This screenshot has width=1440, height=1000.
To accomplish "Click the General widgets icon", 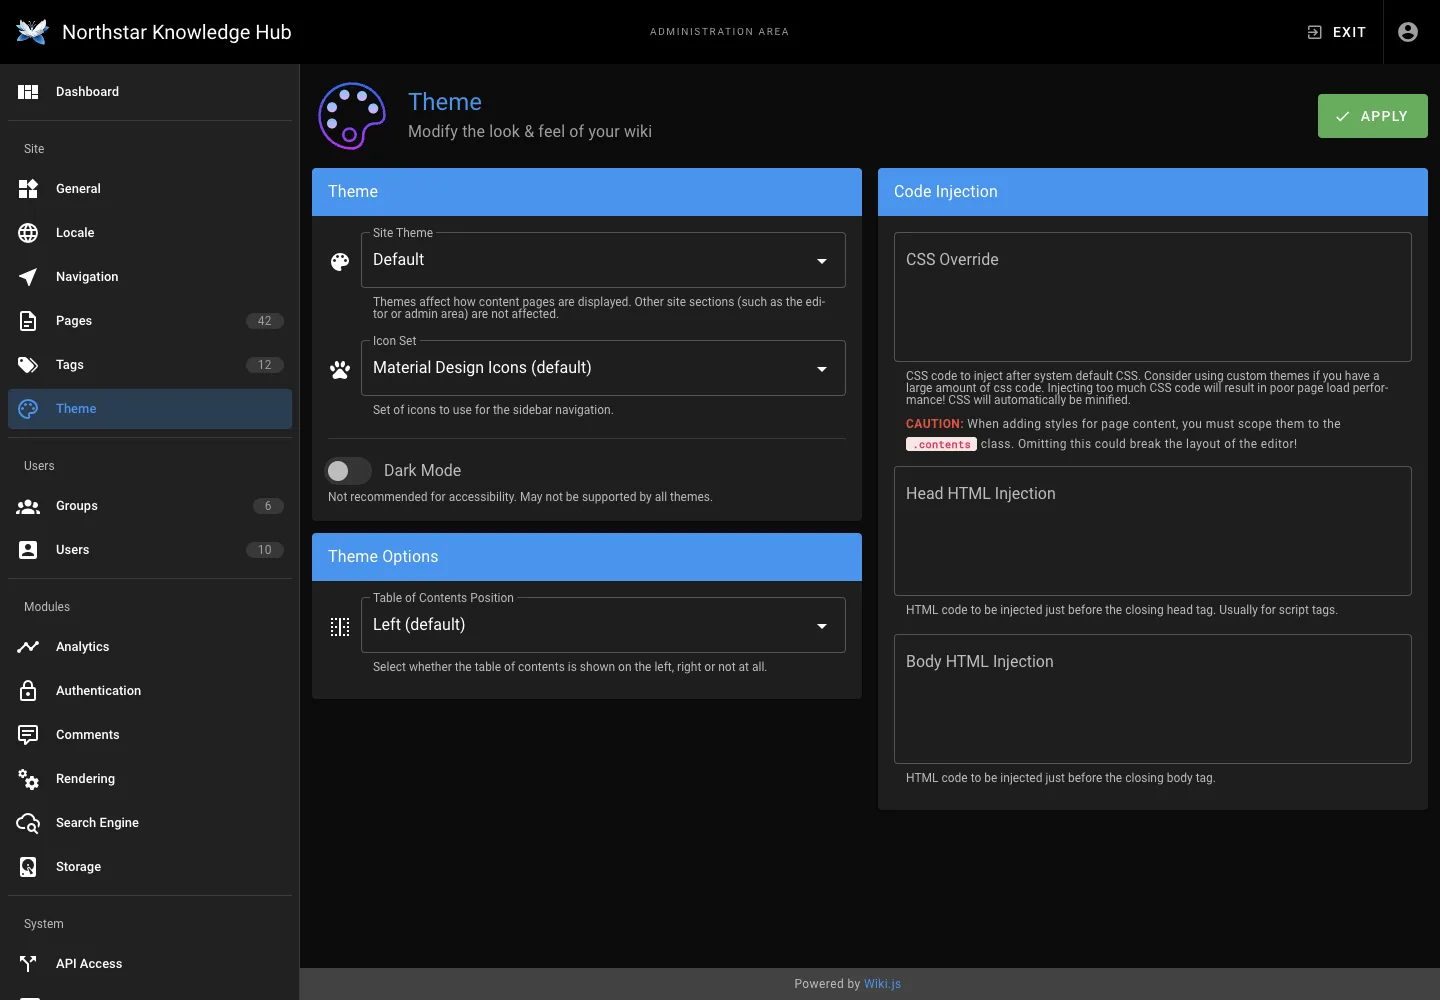I will coord(28,189).
